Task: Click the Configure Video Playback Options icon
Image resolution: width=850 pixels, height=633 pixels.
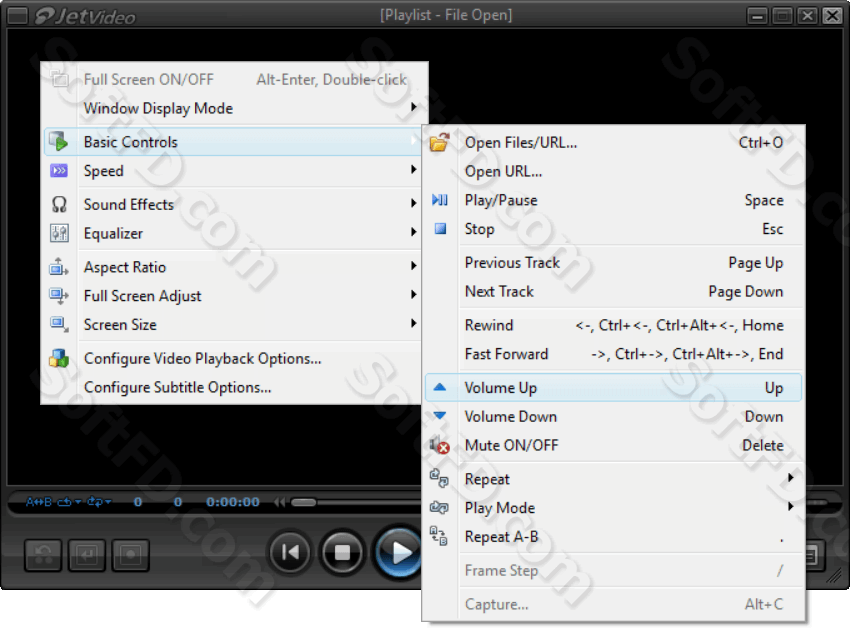Action: pyautogui.click(x=59, y=358)
